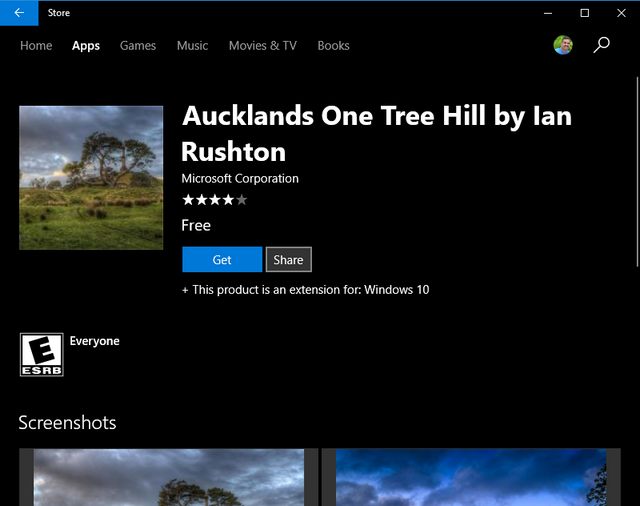Close the Store window
This screenshot has height=506, width=640.
coord(621,13)
